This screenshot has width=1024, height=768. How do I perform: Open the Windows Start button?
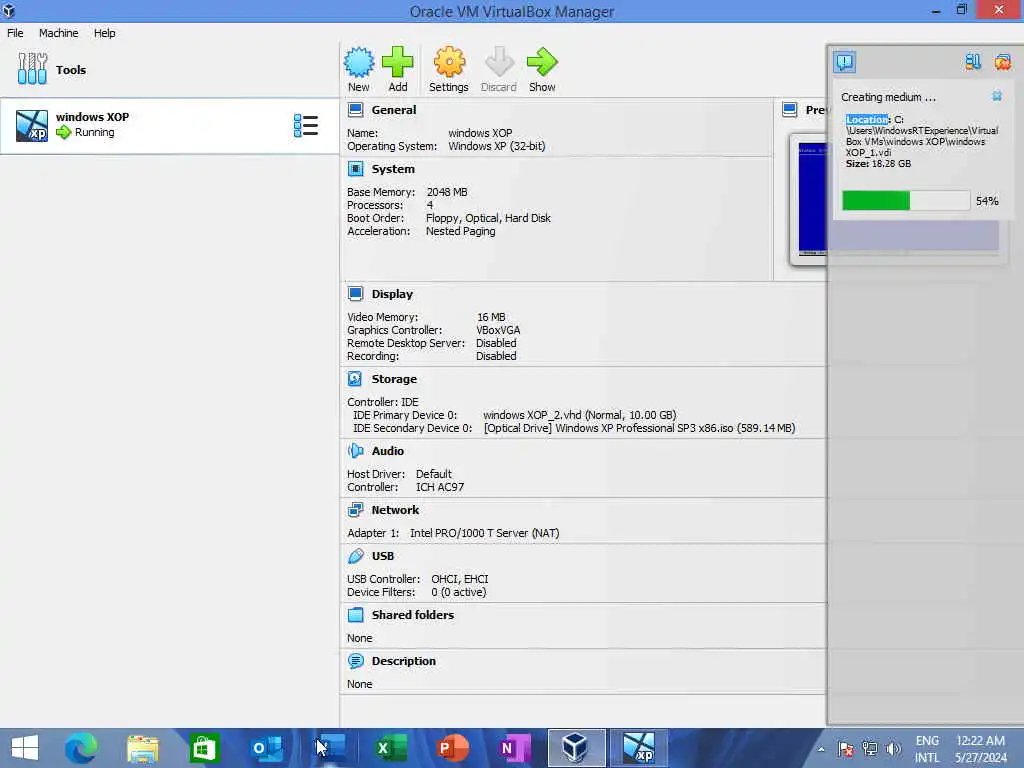(x=25, y=748)
